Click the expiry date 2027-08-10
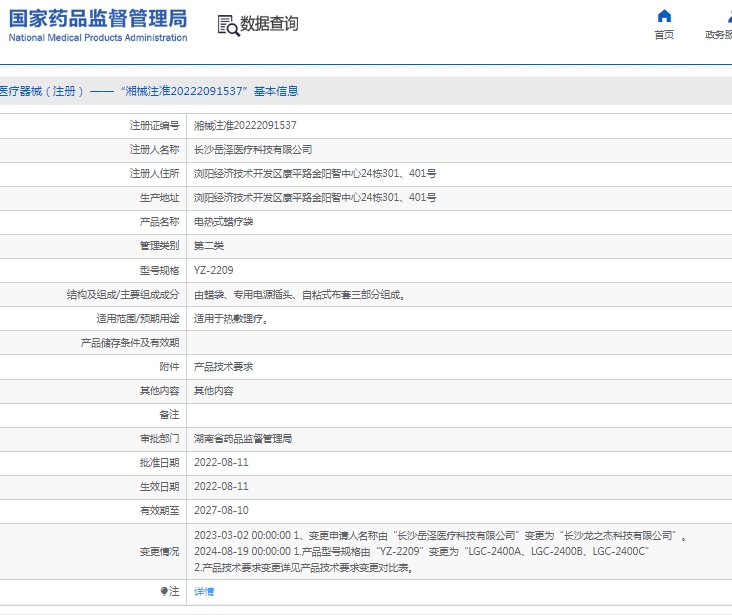Screen dimensions: 732x615 point(221,510)
